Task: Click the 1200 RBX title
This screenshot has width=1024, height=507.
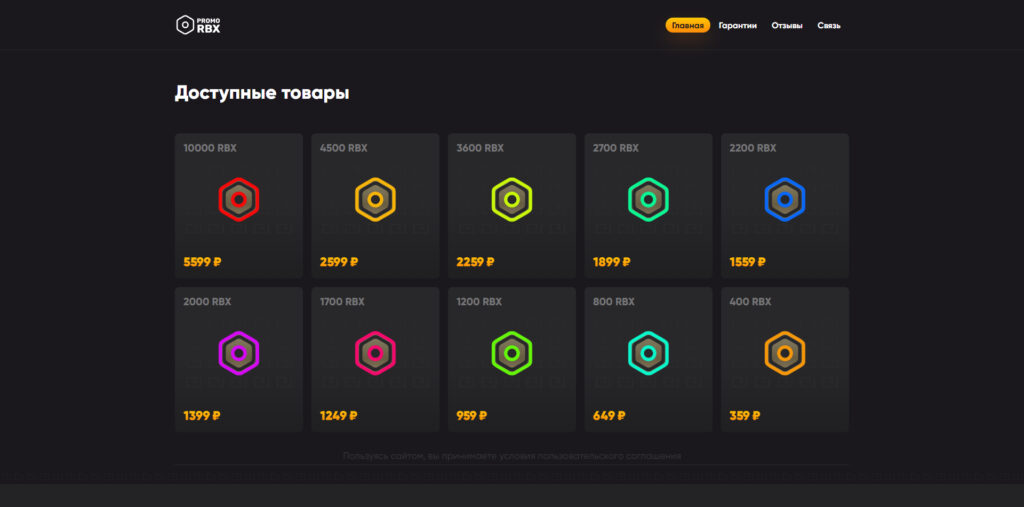Action: click(479, 302)
